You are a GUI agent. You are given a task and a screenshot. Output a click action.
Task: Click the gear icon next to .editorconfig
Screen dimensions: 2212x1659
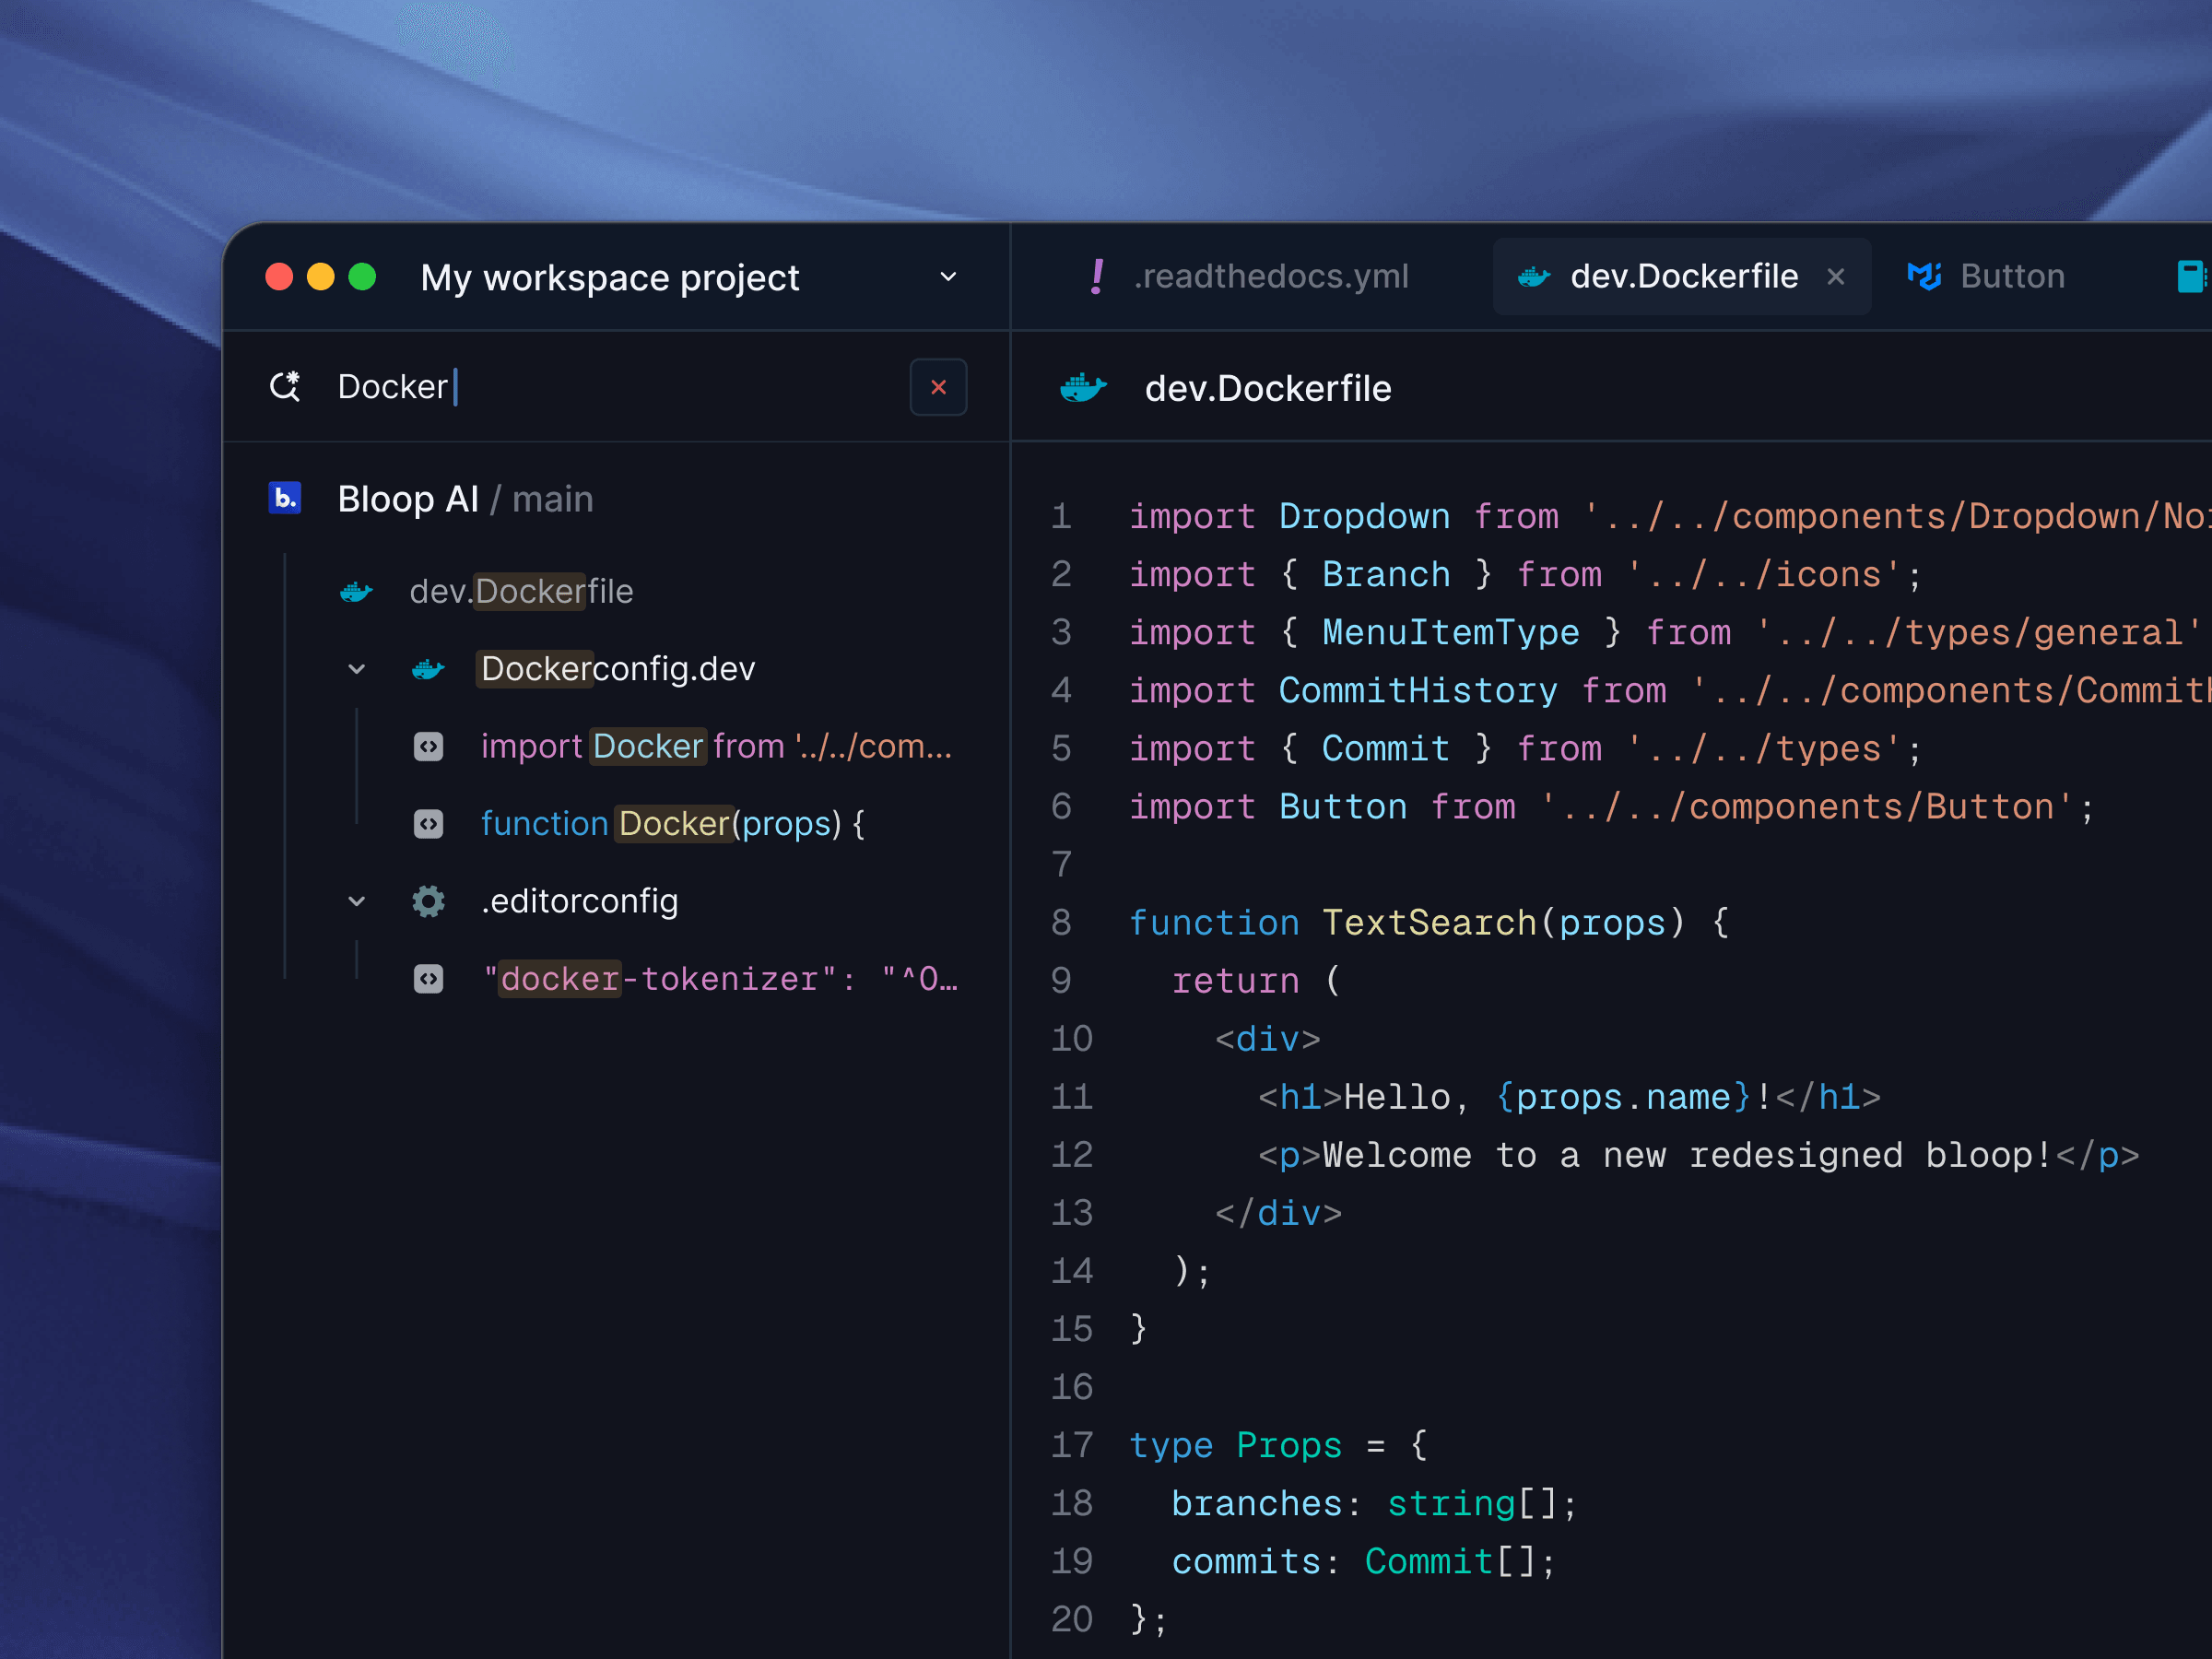pyautogui.click(x=428, y=901)
